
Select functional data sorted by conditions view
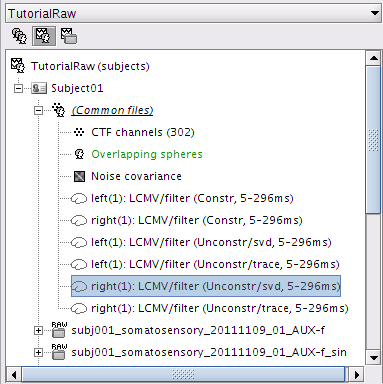[x=69, y=36]
